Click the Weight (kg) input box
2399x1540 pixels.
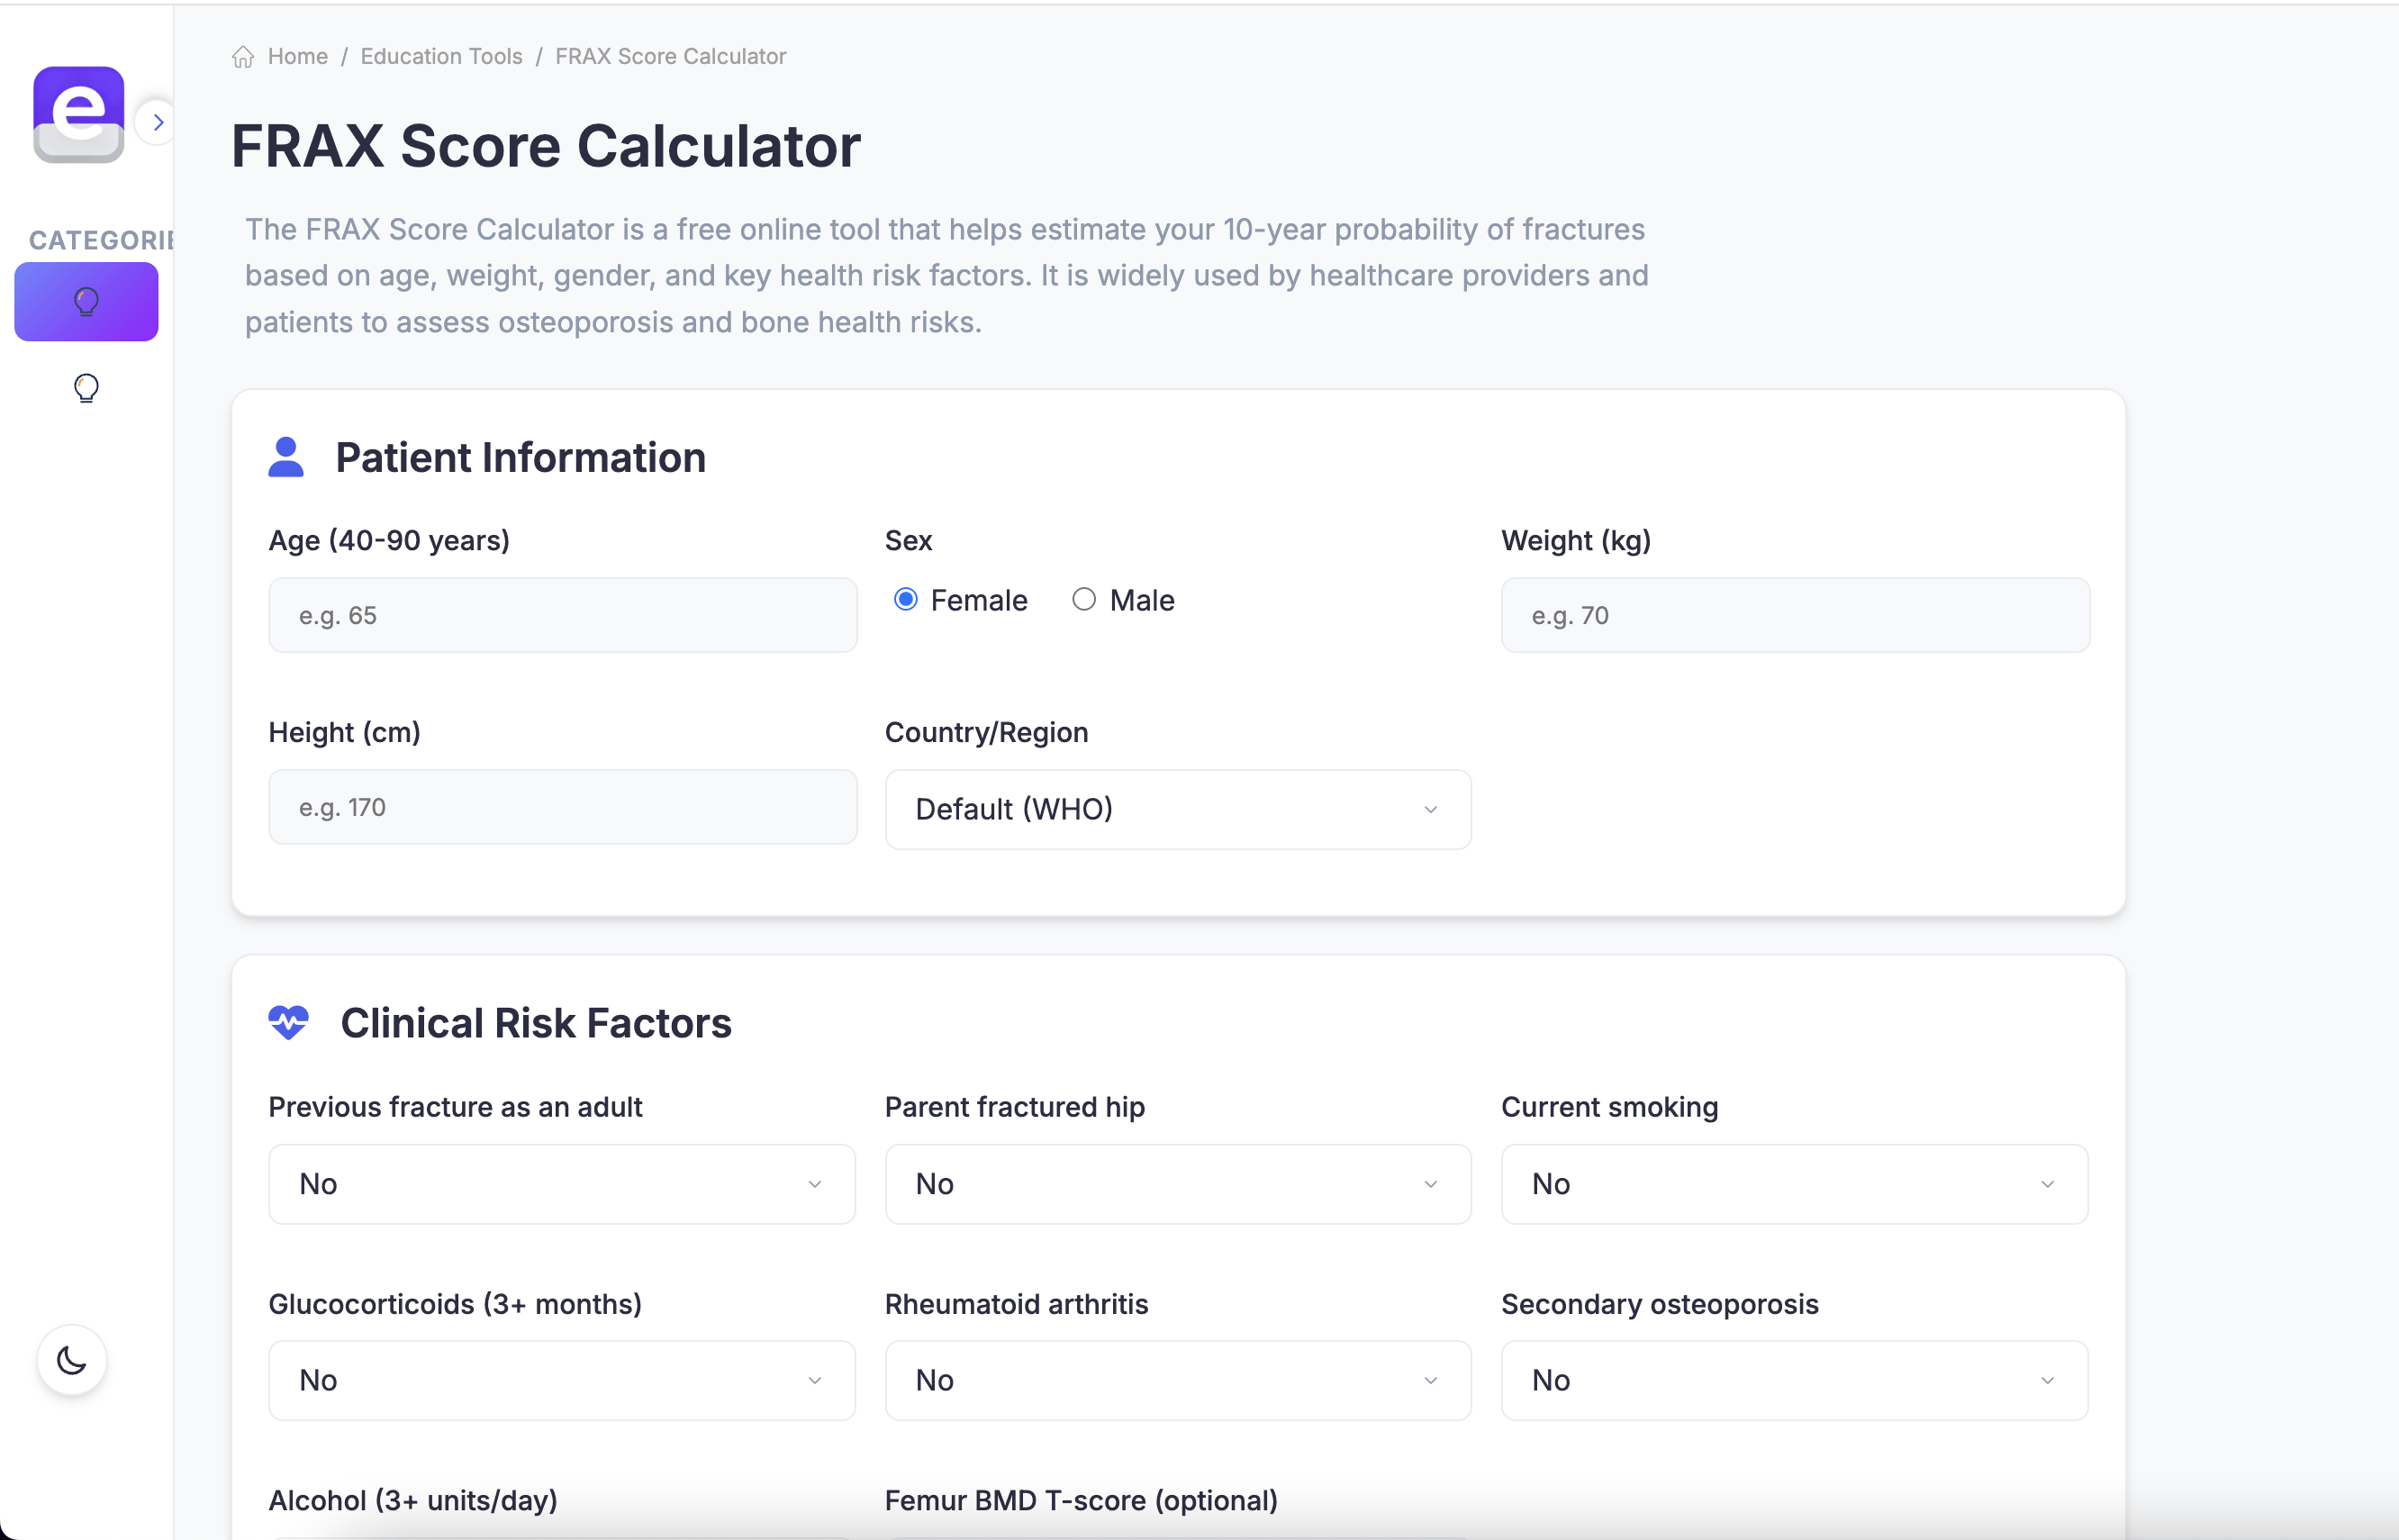click(x=1793, y=614)
